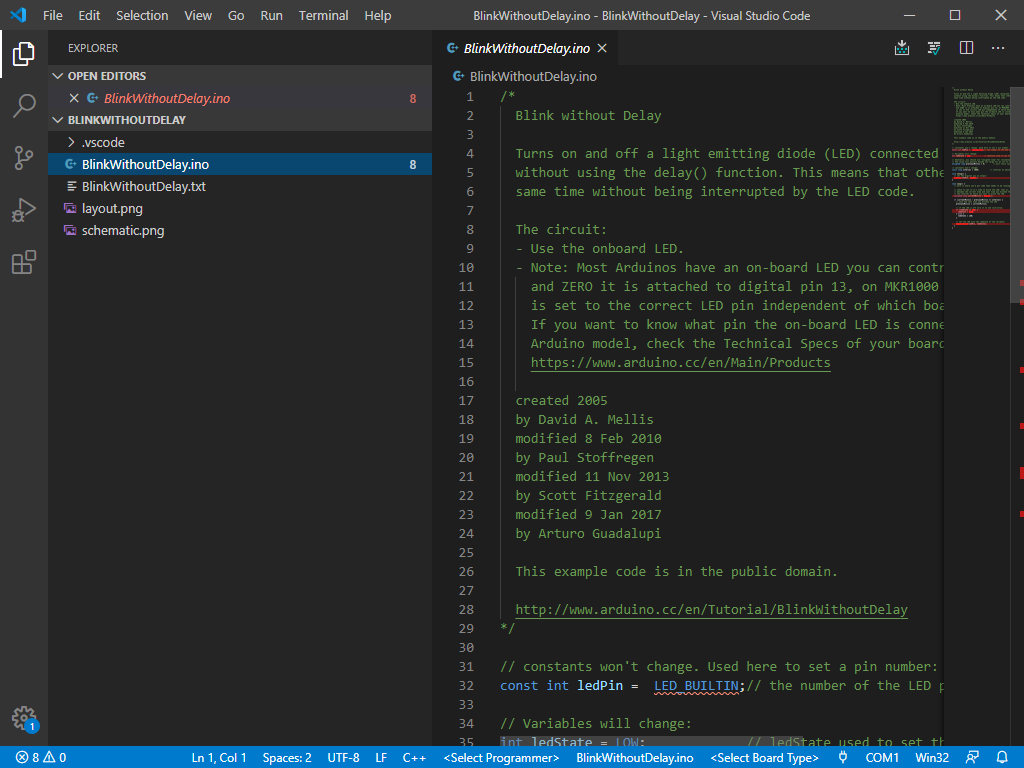1024x768 pixels.
Task: Click the ledPin variable on line 32
Action: (x=600, y=686)
